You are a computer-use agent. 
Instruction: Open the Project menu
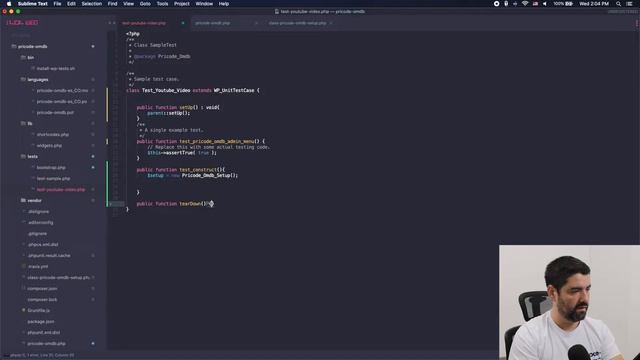coord(182,4)
